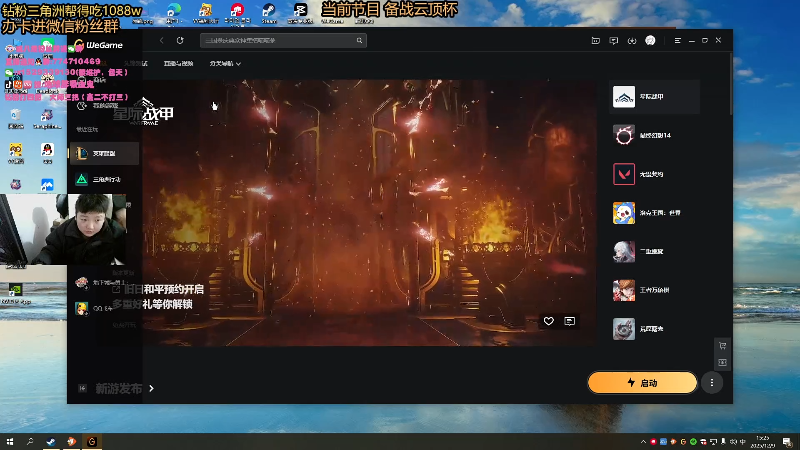Image resolution: width=800 pixels, height=450 pixels.
Task: Switch to WeGame via taskbar icon
Action: (x=92, y=442)
